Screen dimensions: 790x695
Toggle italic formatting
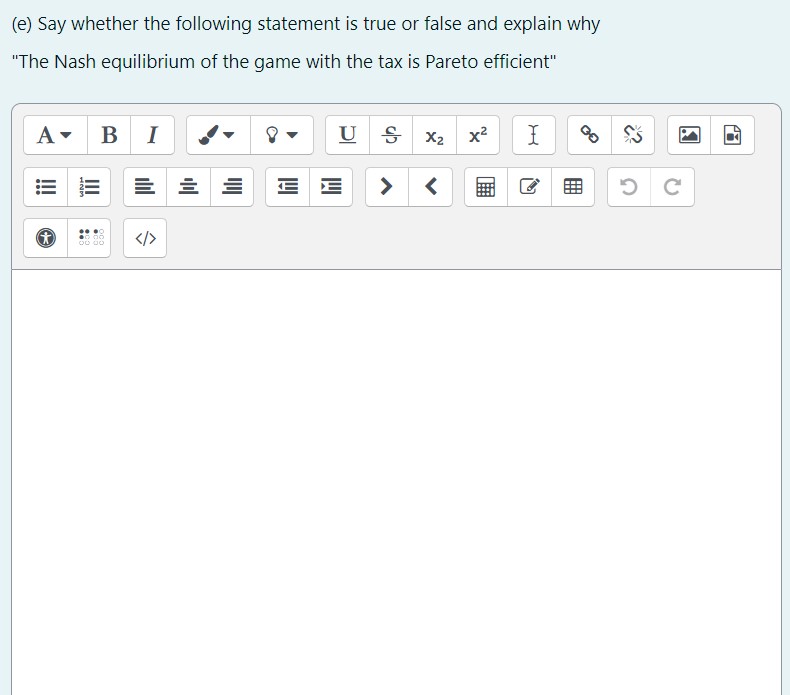(x=152, y=135)
